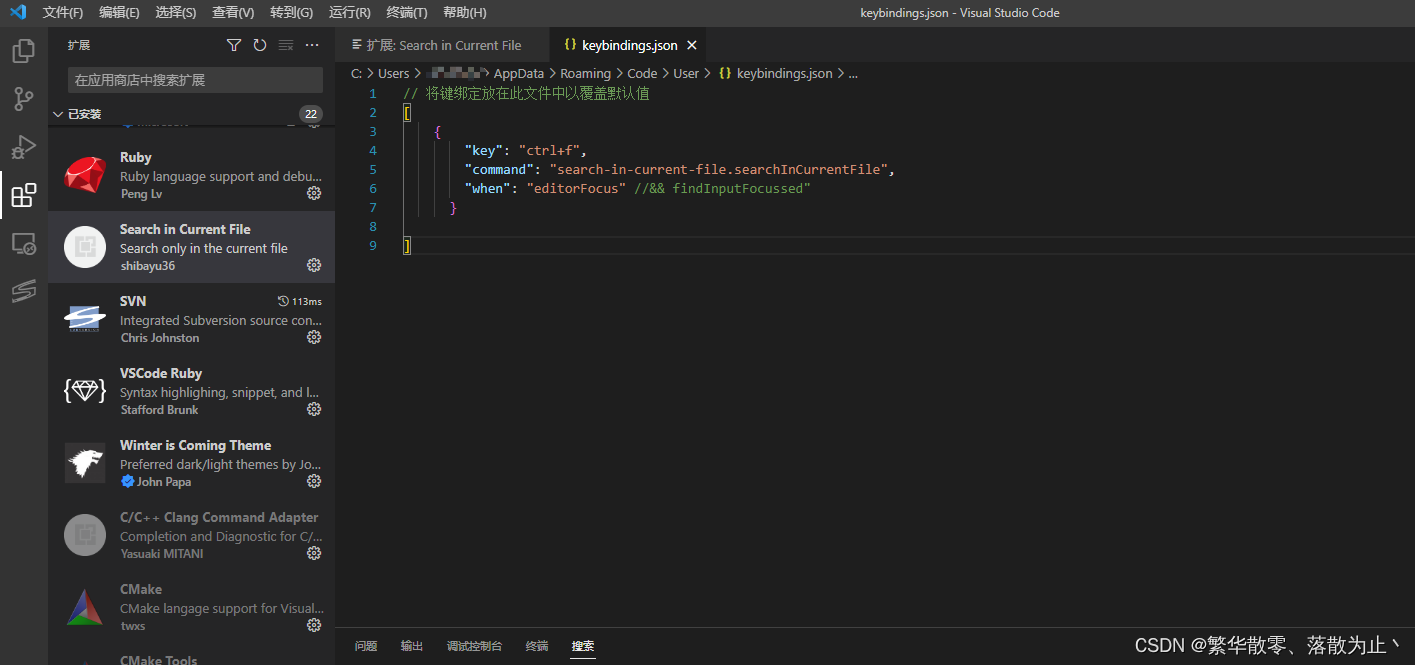Click the VSCode Ruby extension logo

(x=85, y=391)
